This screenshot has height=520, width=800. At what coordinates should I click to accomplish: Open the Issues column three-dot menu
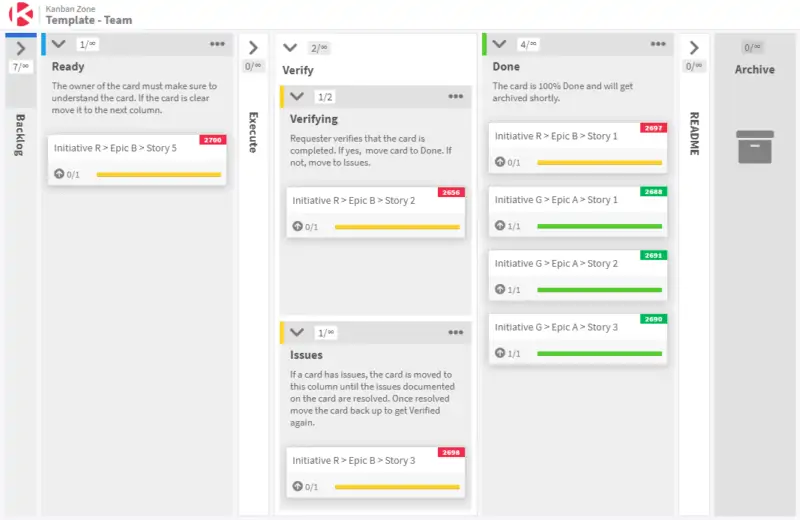[456, 332]
